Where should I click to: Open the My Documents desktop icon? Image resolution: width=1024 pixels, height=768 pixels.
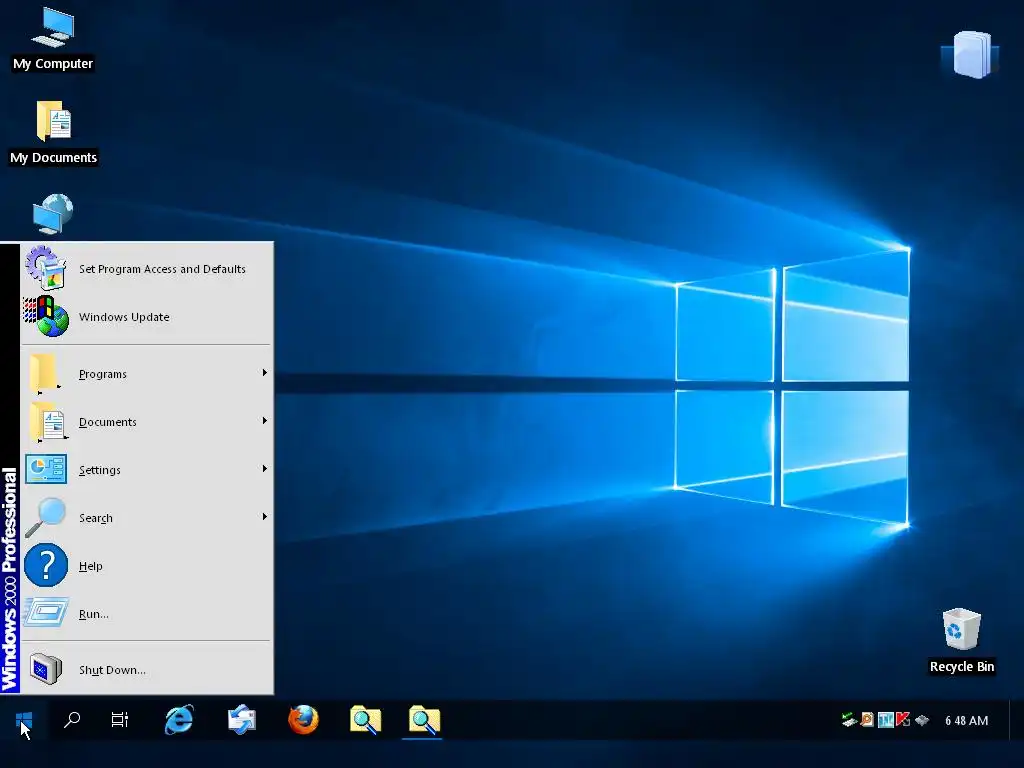53,133
